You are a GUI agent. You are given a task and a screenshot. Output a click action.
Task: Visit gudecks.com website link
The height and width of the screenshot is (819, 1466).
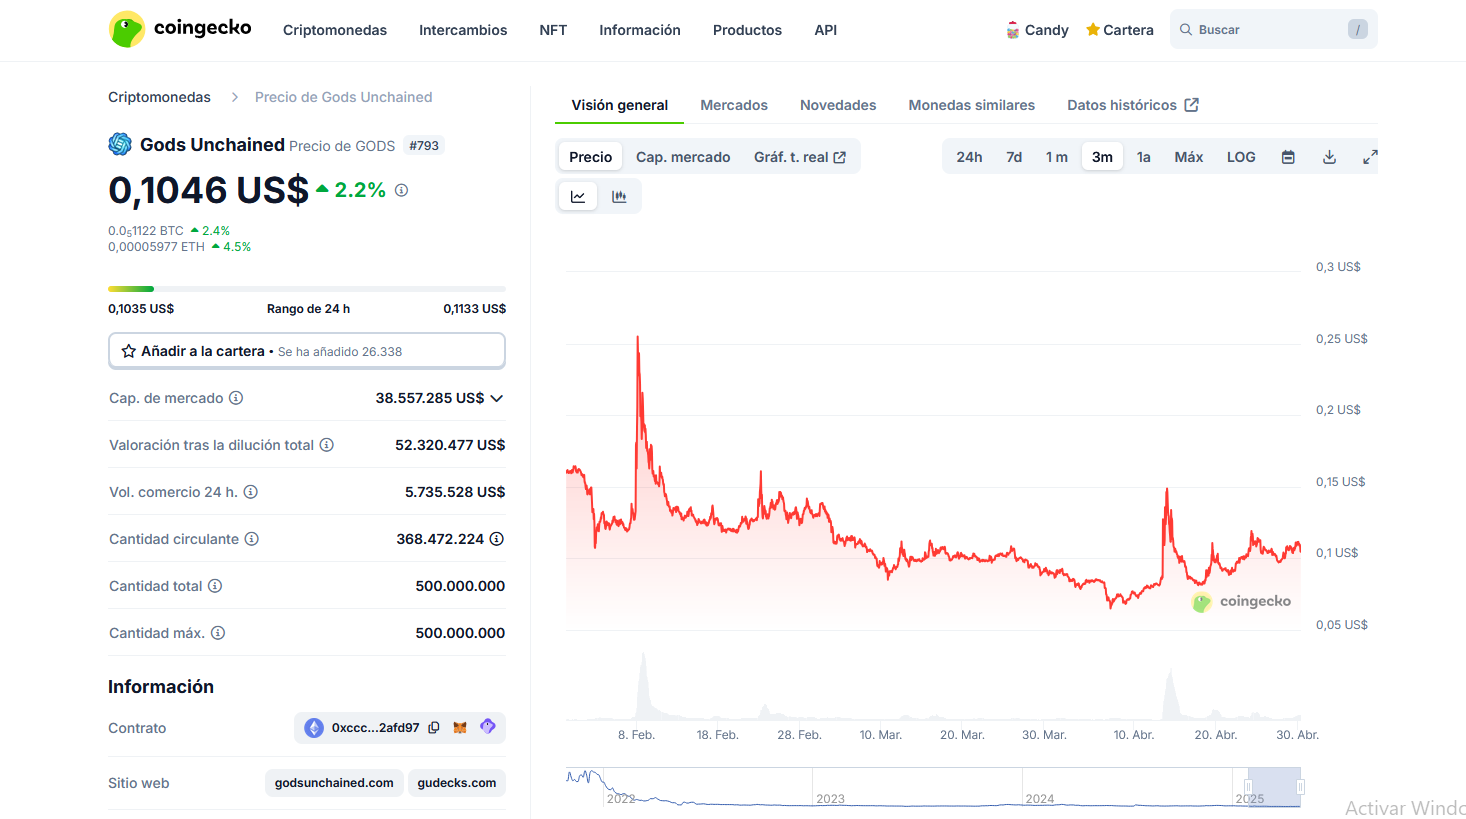(457, 783)
